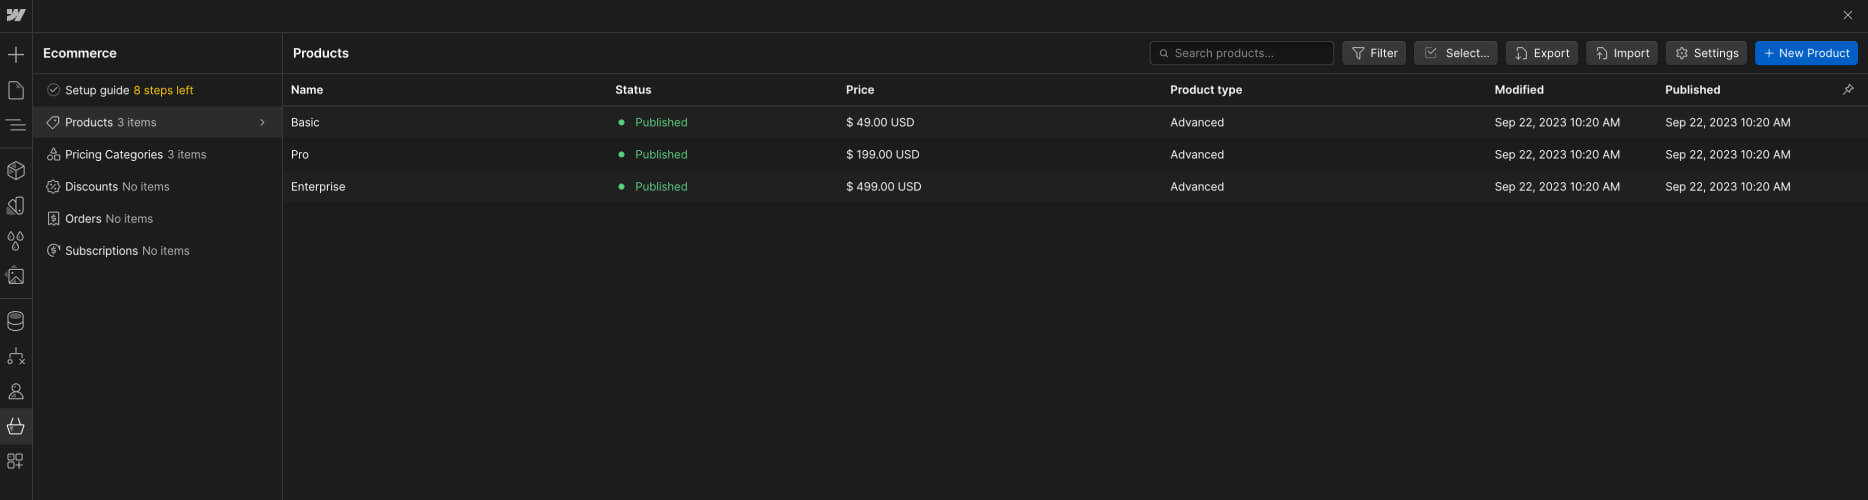
Task: Click the Pricing Categories icon
Action: [x=54, y=154]
